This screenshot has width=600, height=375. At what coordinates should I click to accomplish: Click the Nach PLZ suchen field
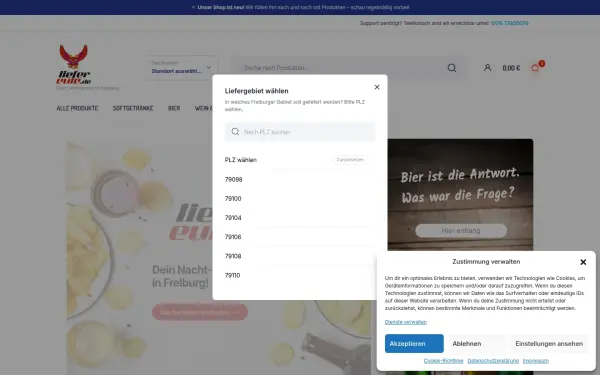click(300, 132)
